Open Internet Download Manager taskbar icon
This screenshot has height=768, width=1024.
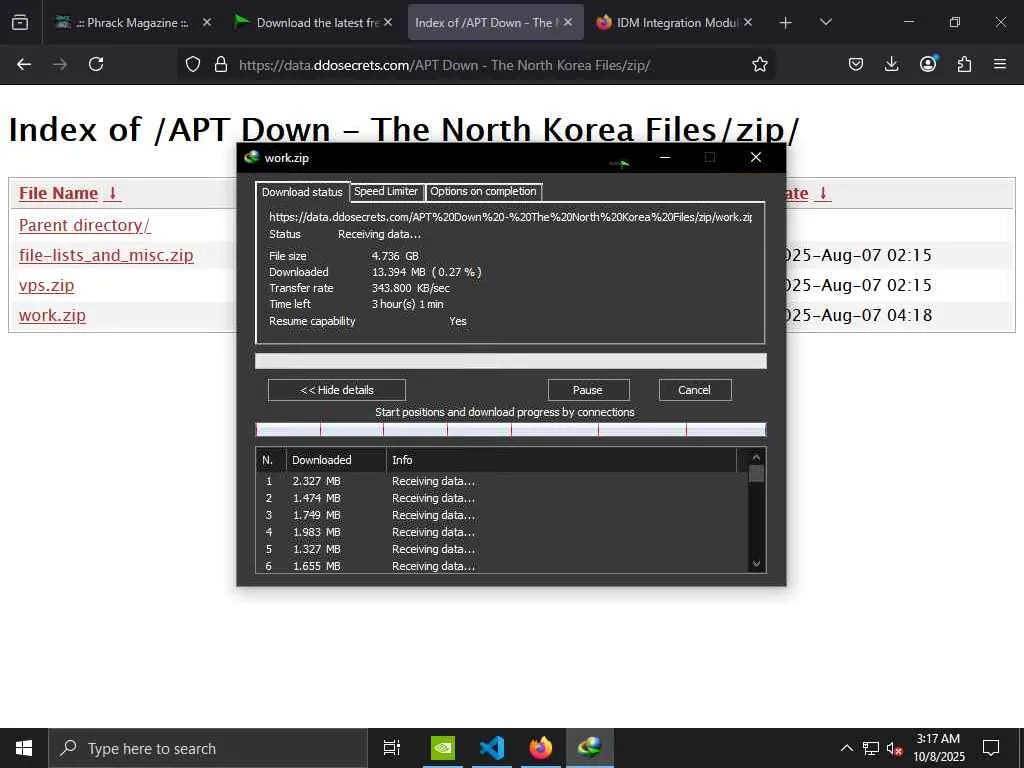click(590, 748)
